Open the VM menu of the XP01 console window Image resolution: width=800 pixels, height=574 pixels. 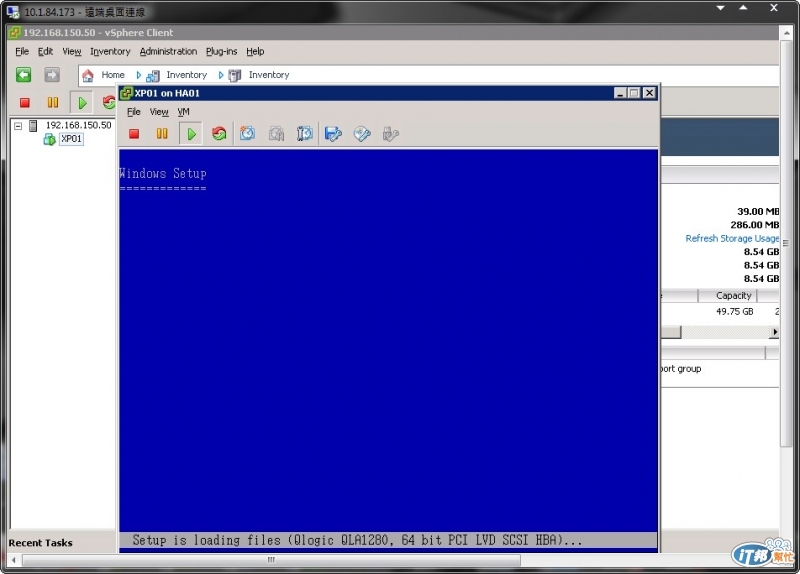coord(184,112)
